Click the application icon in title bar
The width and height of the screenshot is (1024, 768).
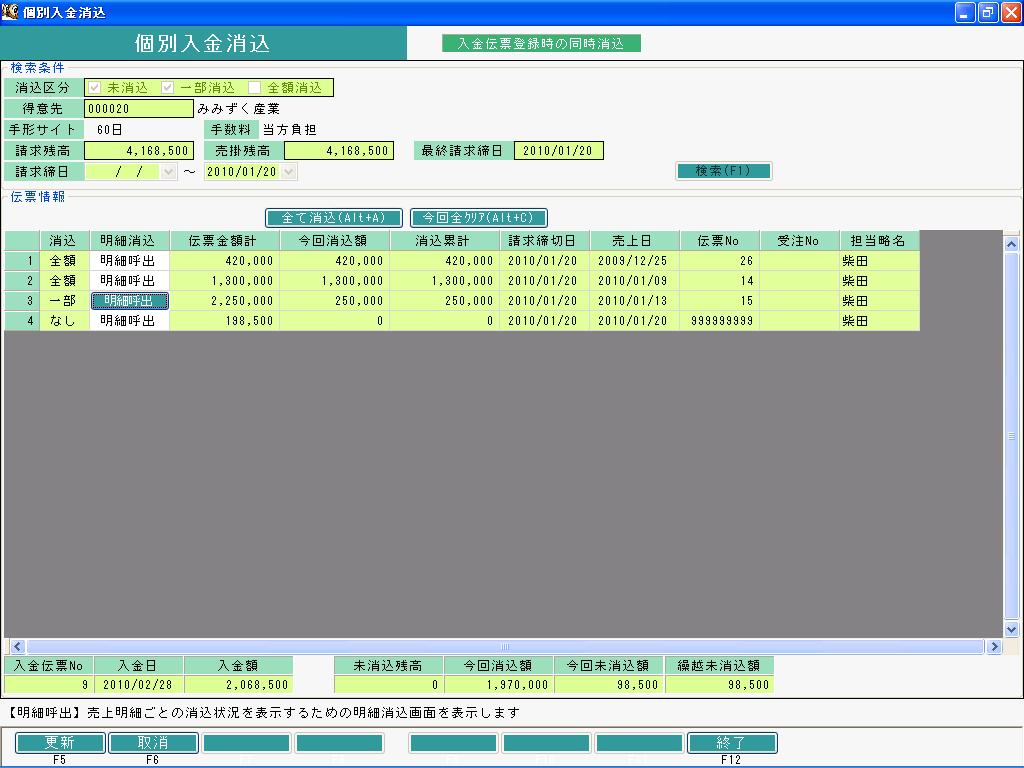pos(10,12)
